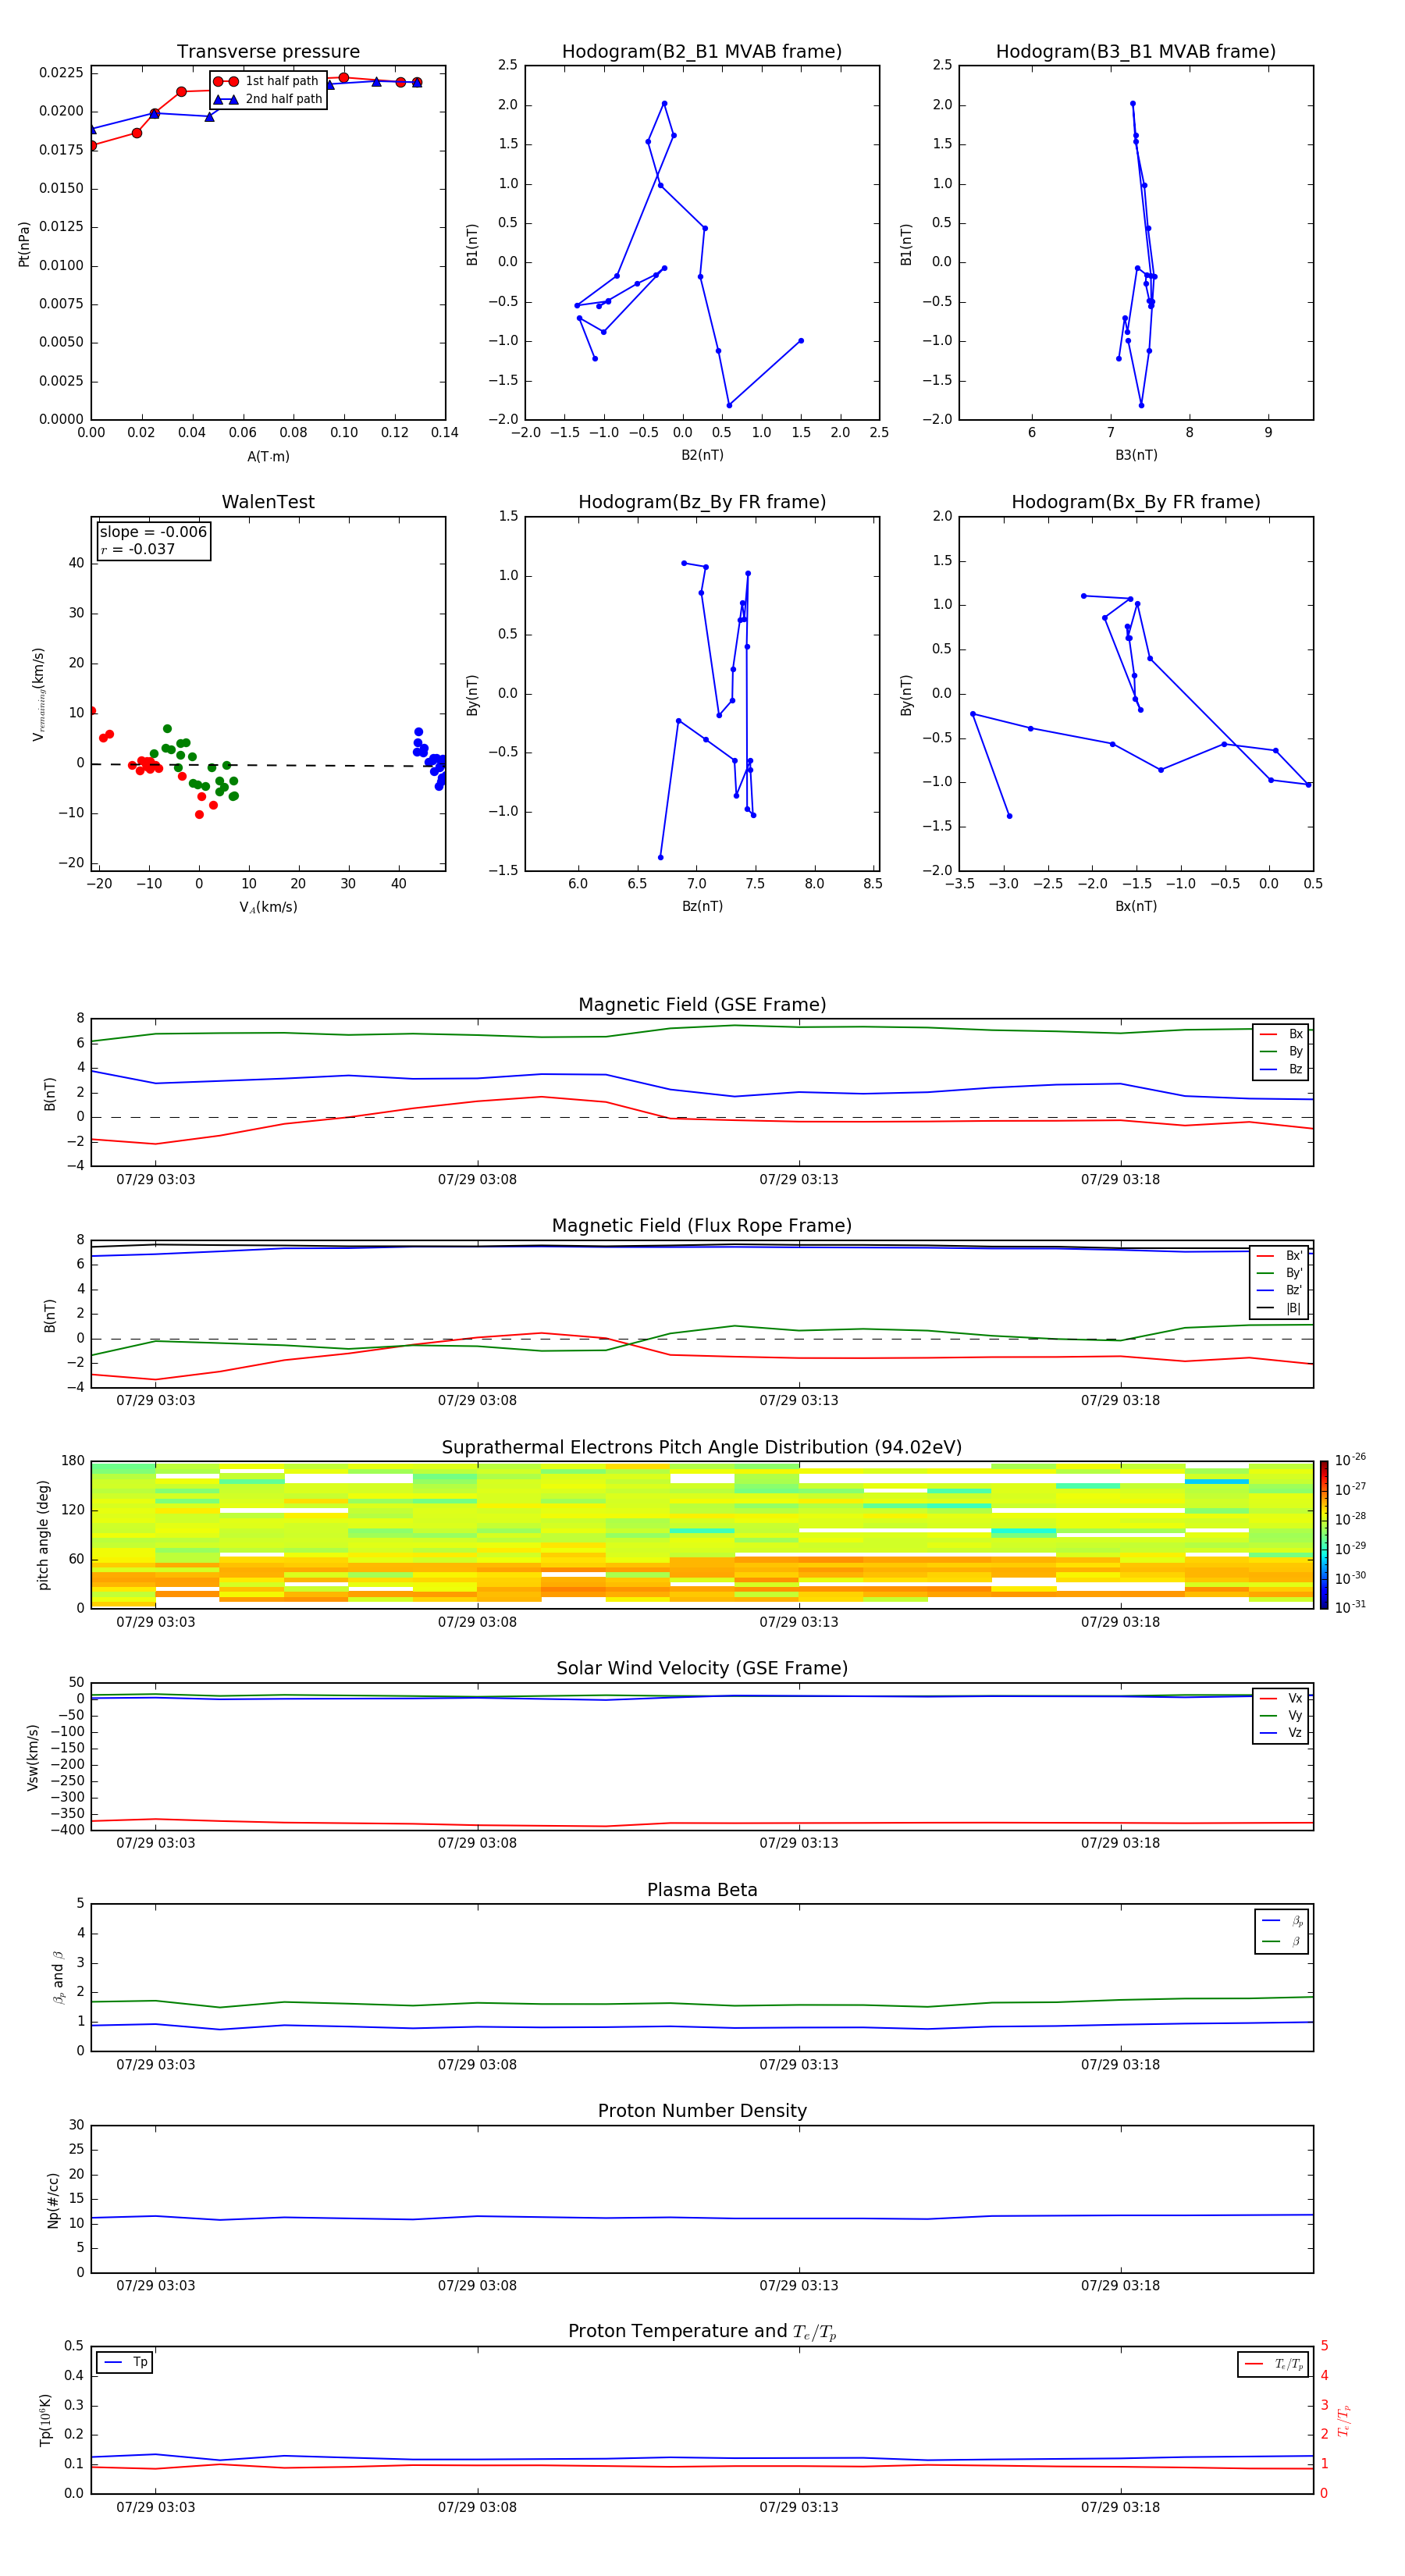
Task: Click the 'B2(nT)' x-axis label
Action: coord(702,455)
